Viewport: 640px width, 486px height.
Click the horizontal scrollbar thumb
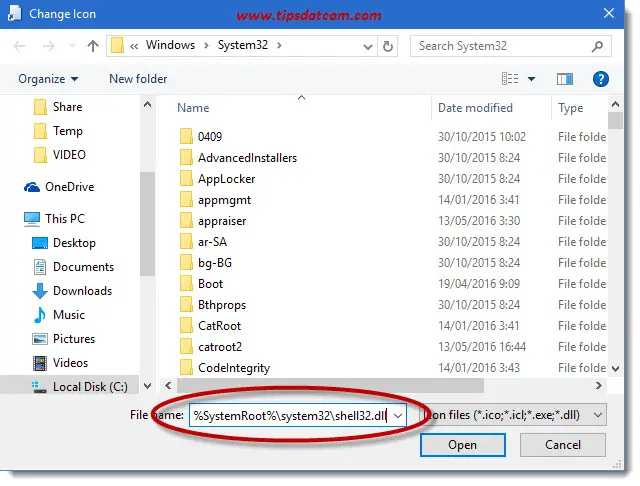coord(330,386)
